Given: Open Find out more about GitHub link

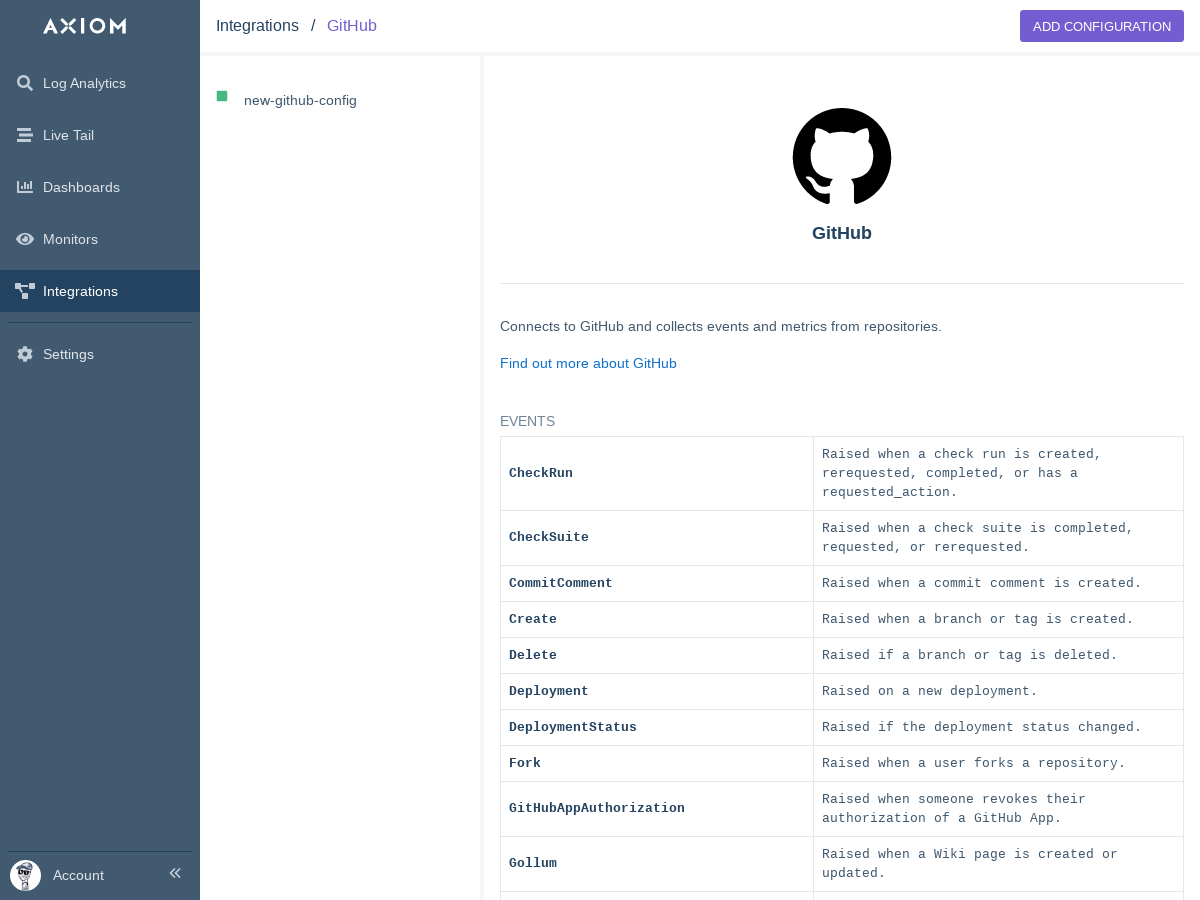Looking at the screenshot, I should coord(588,363).
